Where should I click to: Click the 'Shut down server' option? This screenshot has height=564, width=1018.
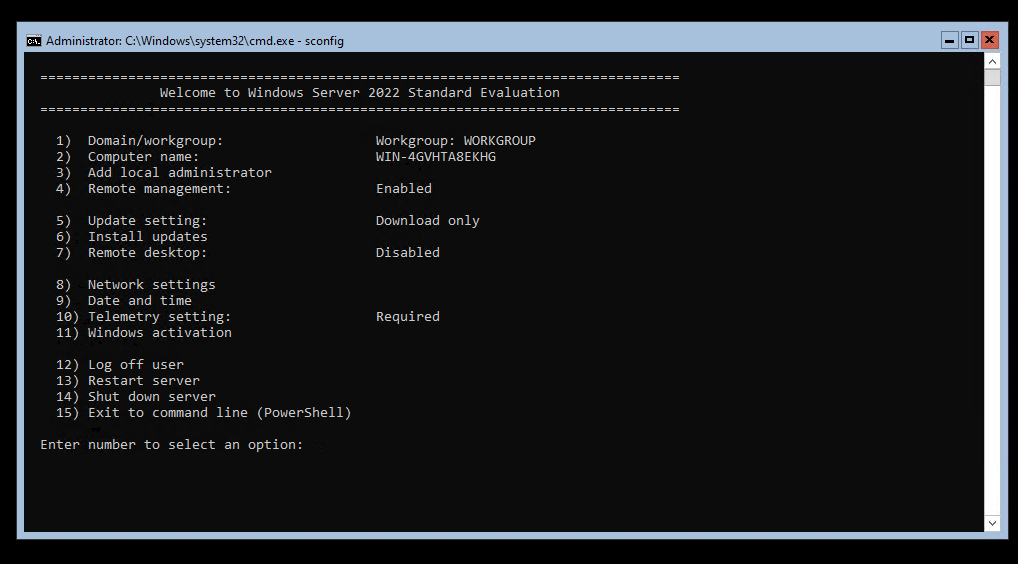click(136, 397)
